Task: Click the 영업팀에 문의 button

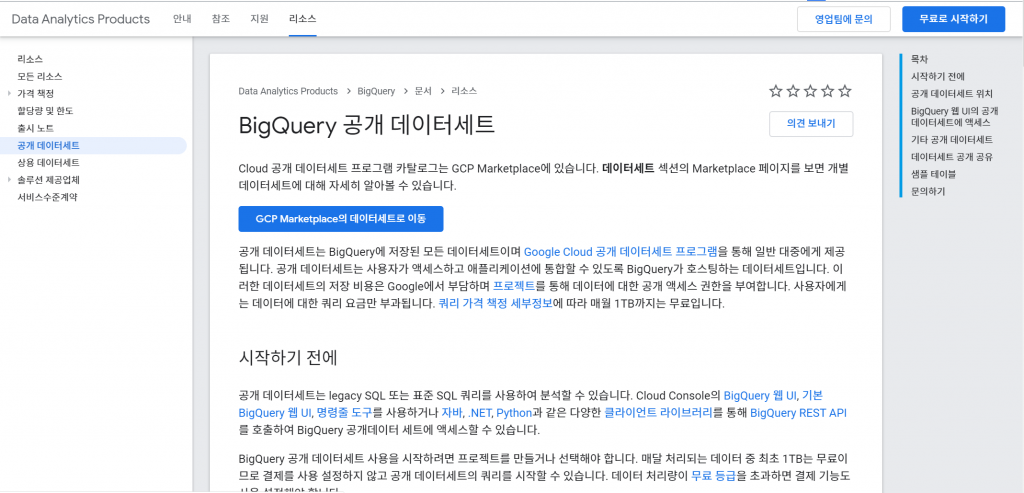Action: click(844, 19)
